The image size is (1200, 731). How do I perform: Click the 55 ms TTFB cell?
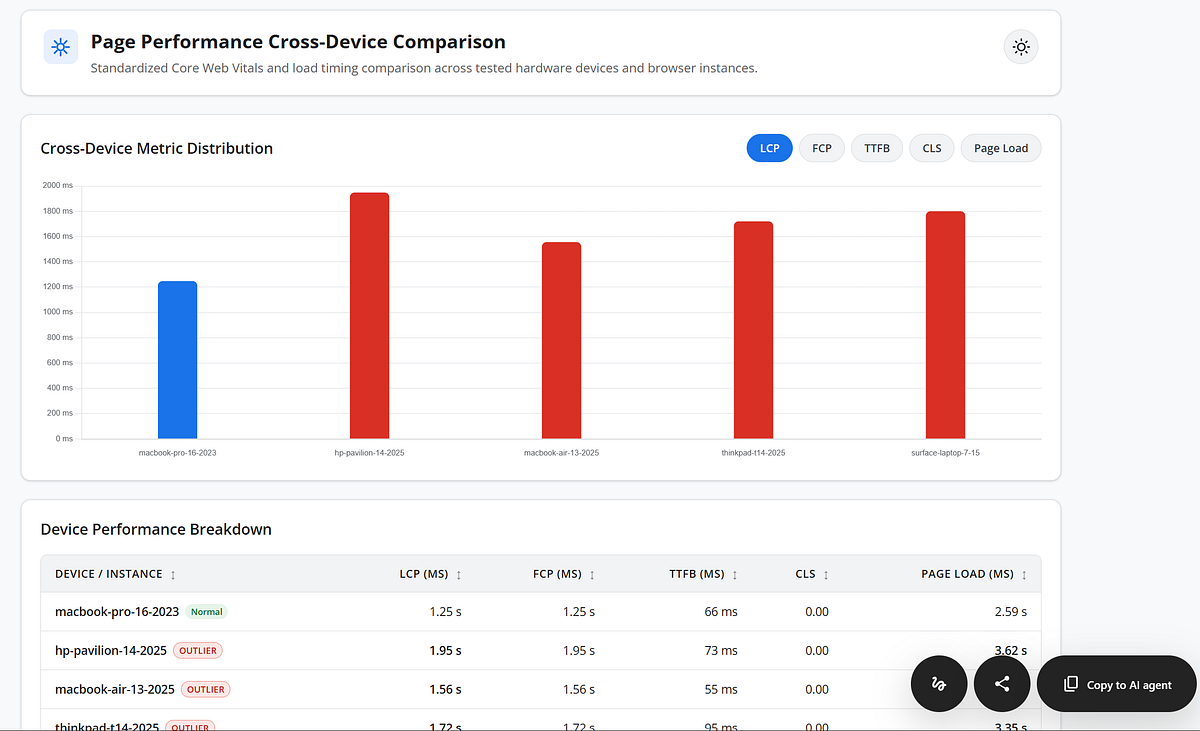tap(721, 690)
